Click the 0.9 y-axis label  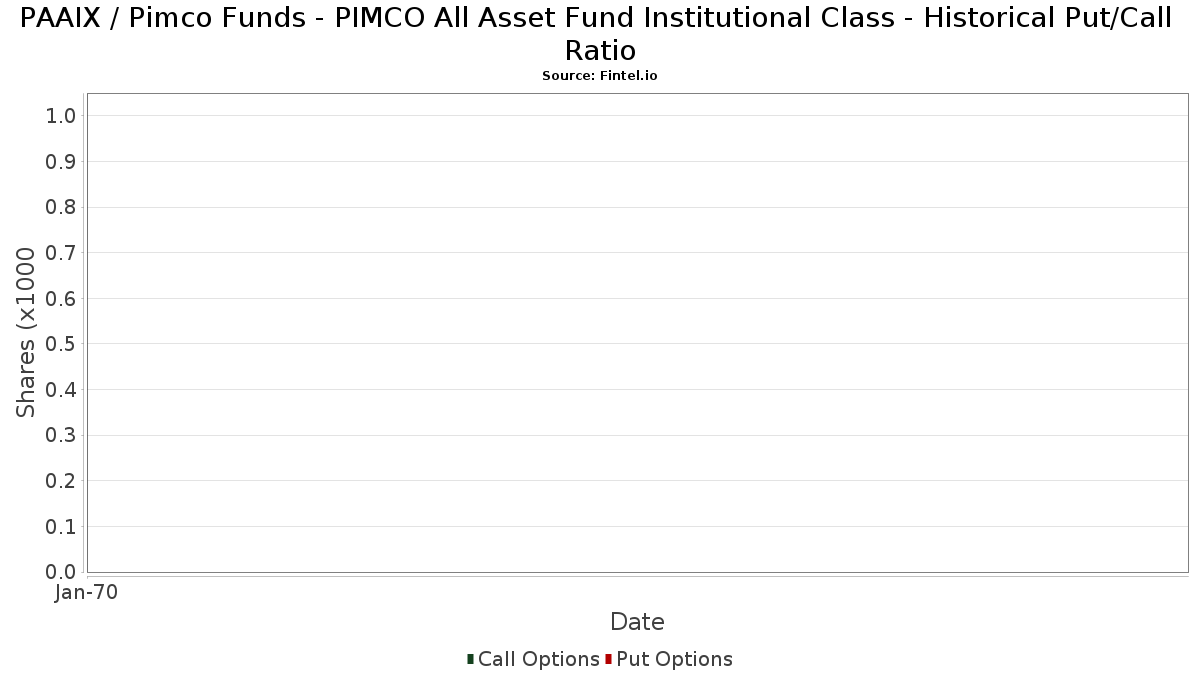click(61, 162)
